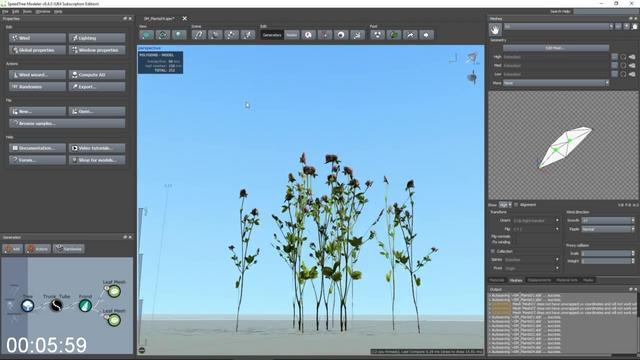Viewport: 640px width, 360px height.
Task: Open the Species dropdown
Action: coord(531,260)
